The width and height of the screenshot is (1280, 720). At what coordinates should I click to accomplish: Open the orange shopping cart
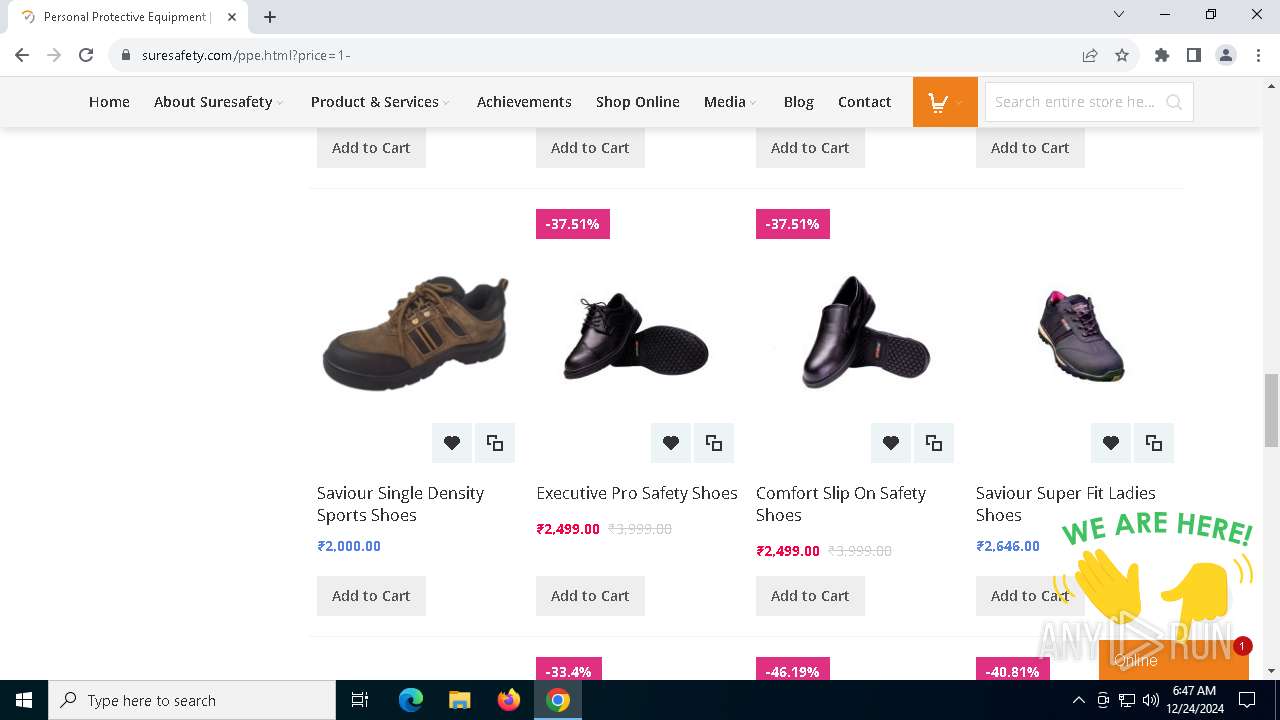pyautogui.click(x=944, y=102)
